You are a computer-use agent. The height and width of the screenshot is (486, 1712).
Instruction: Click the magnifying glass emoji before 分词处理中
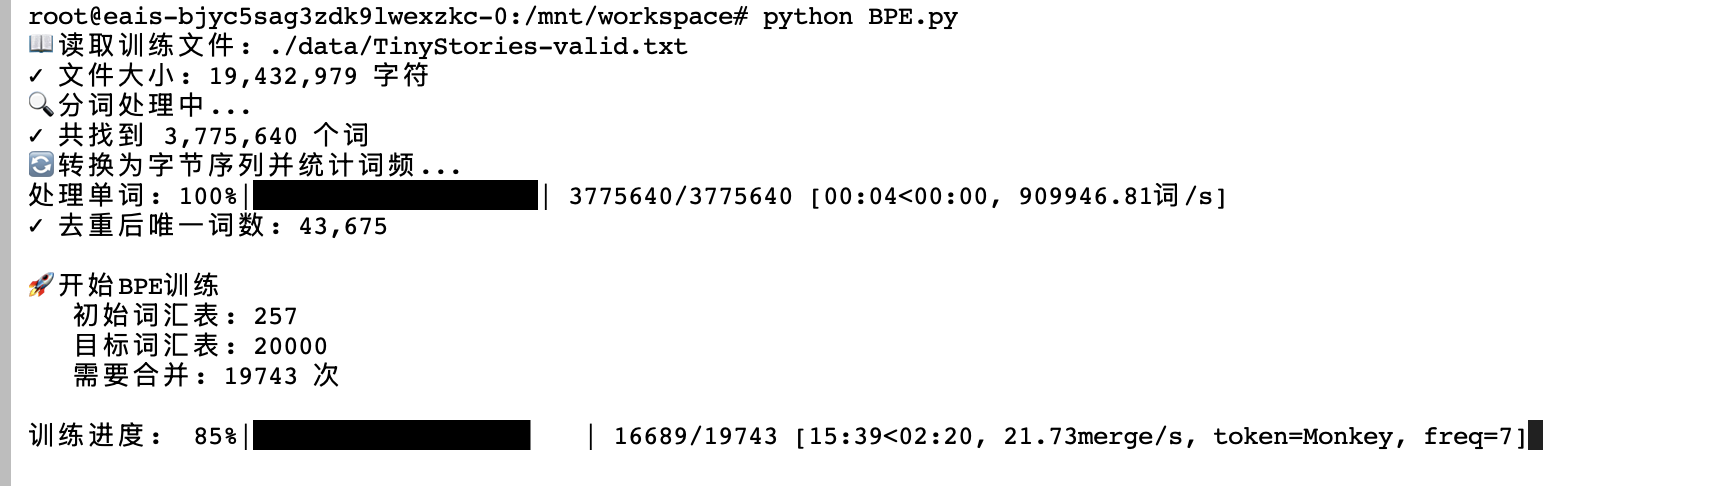point(40,105)
